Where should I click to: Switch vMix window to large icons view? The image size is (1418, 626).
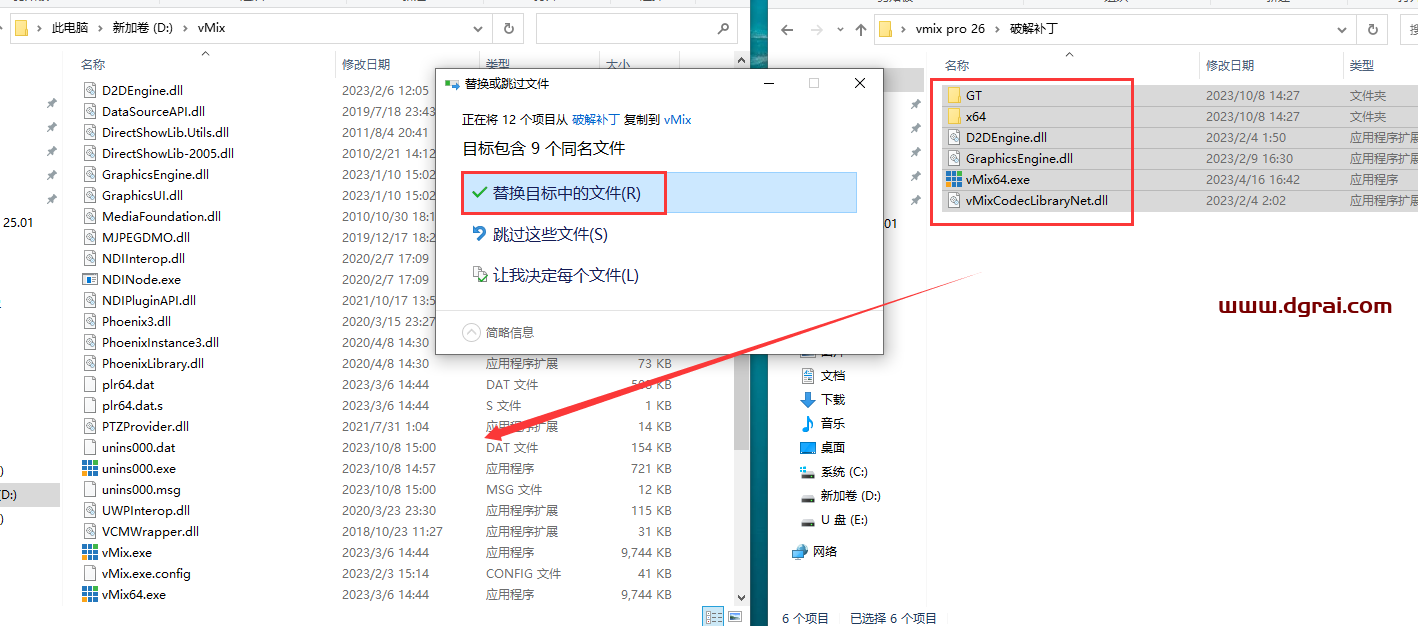click(x=735, y=617)
